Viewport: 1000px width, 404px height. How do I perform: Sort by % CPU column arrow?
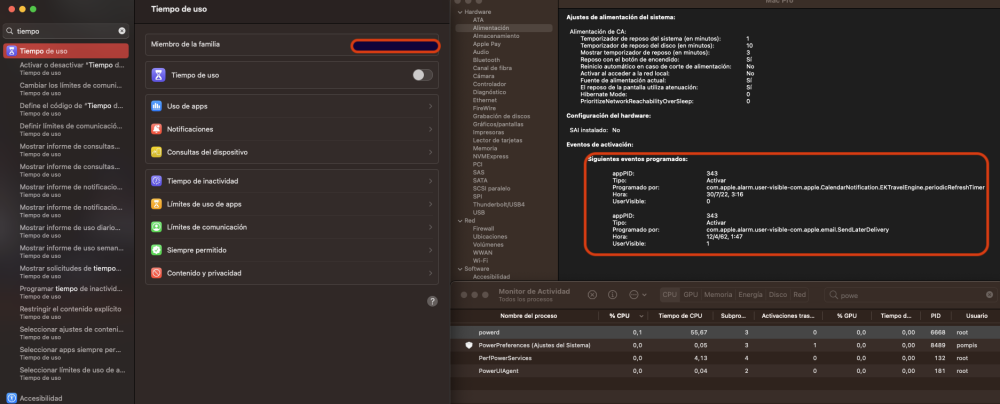641,316
